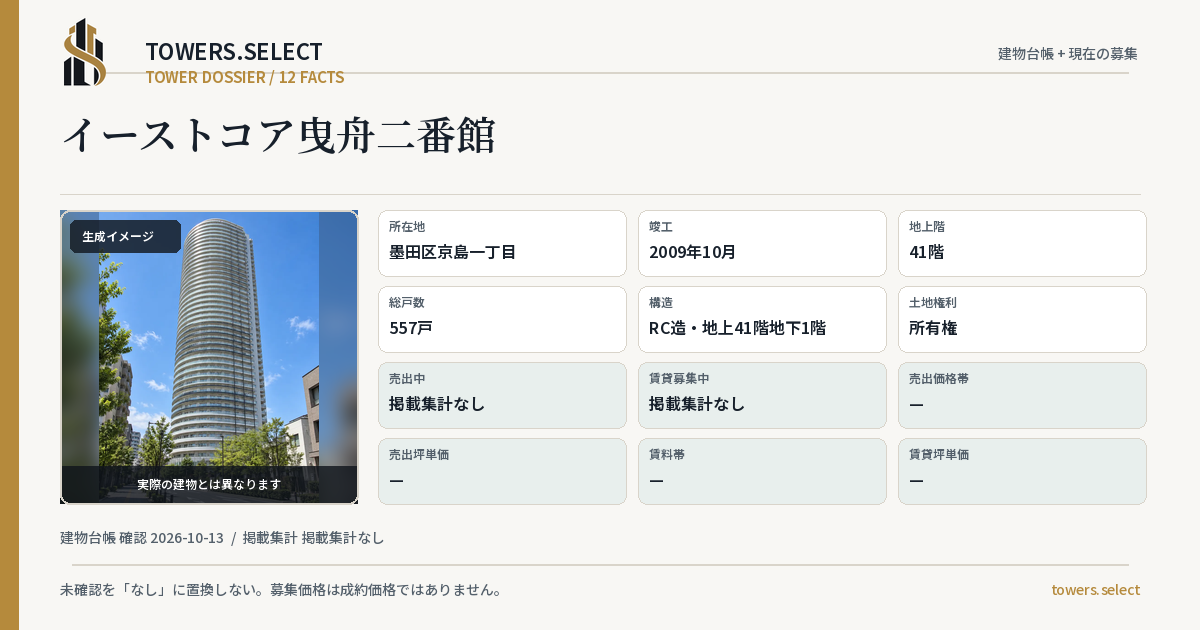Click the TOWERS.SELECT brand title
1200x630 pixels.
(x=234, y=52)
